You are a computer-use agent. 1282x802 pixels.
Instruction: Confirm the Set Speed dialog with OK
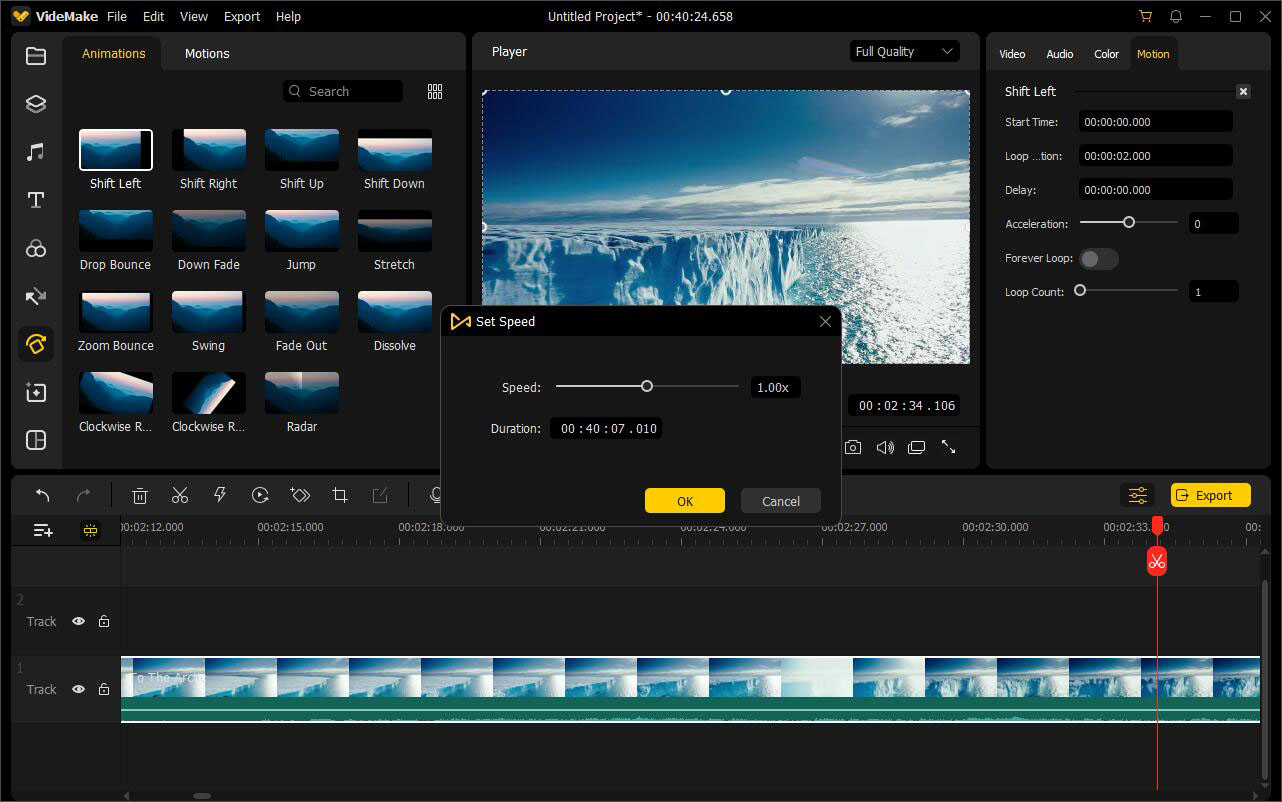(685, 500)
